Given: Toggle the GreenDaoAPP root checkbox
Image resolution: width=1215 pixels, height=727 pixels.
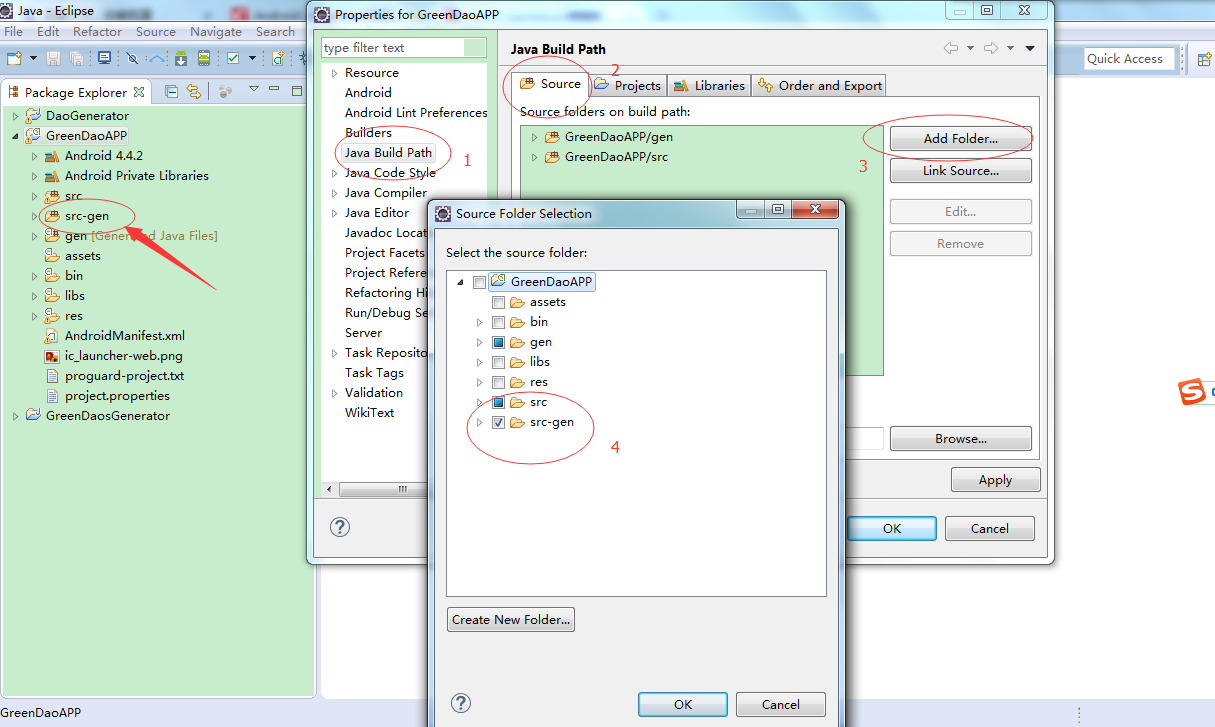Looking at the screenshot, I should point(479,282).
